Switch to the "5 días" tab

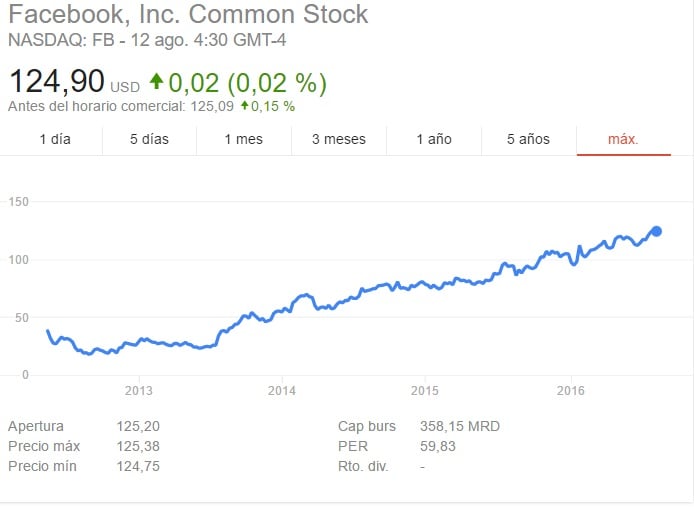(149, 139)
